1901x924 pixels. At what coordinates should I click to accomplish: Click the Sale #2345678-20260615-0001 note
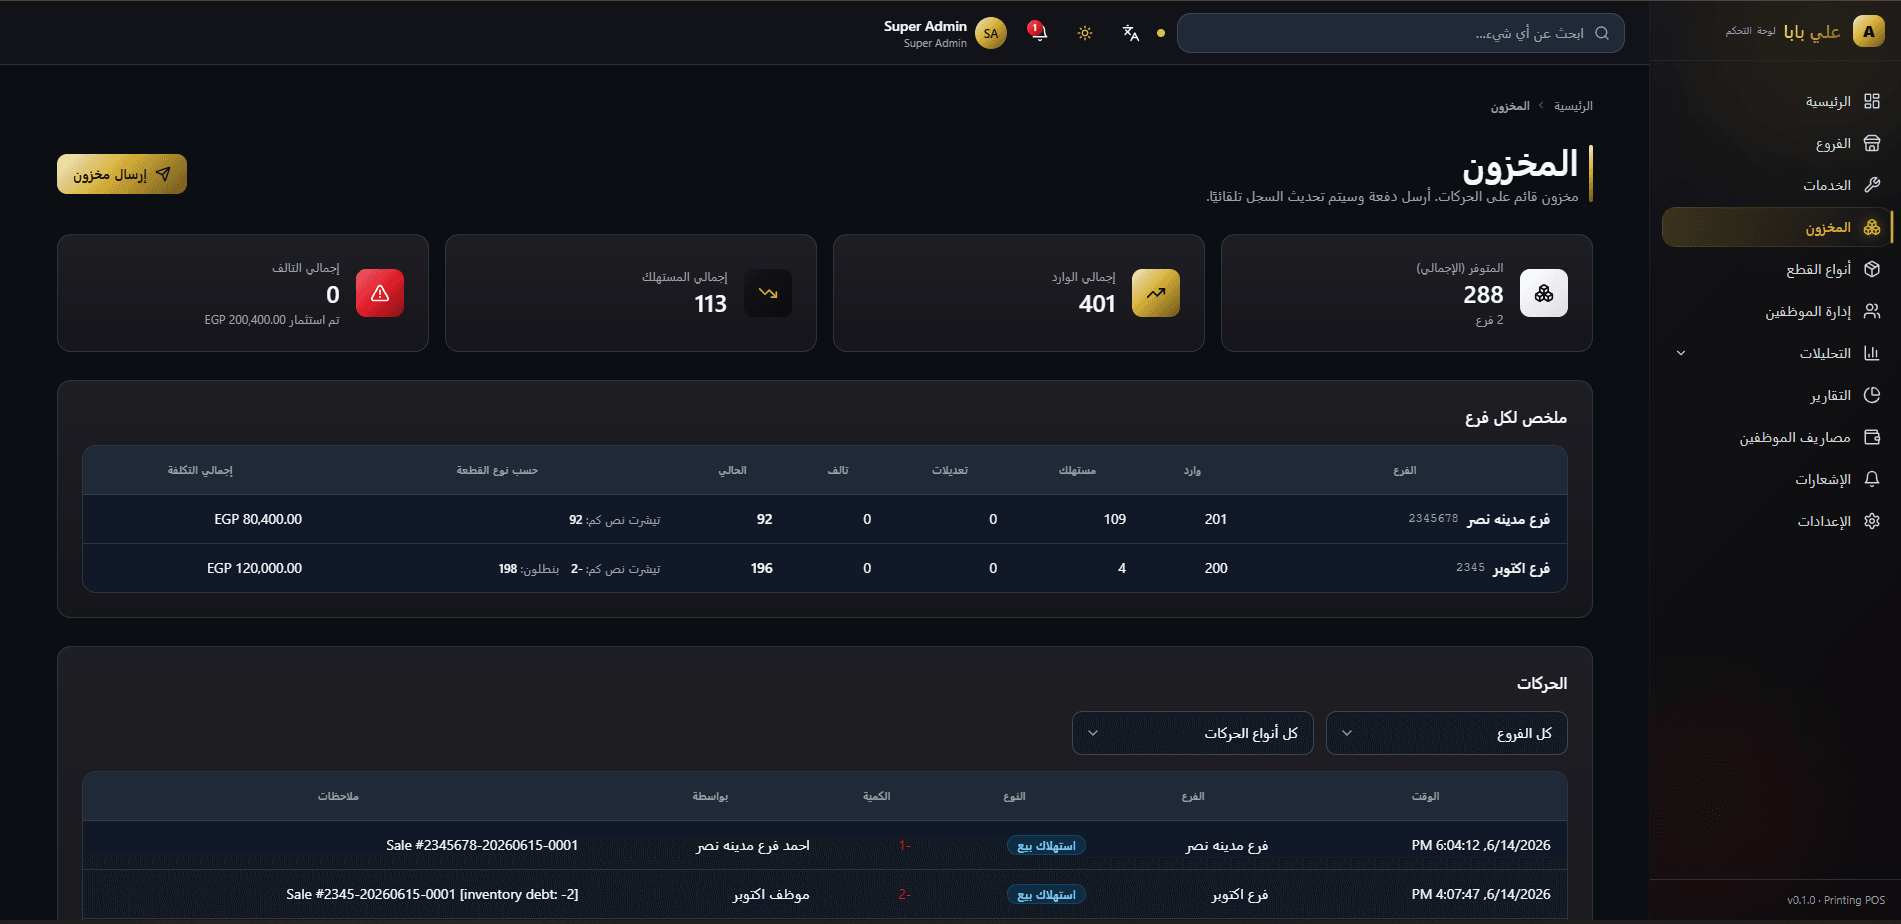point(482,845)
